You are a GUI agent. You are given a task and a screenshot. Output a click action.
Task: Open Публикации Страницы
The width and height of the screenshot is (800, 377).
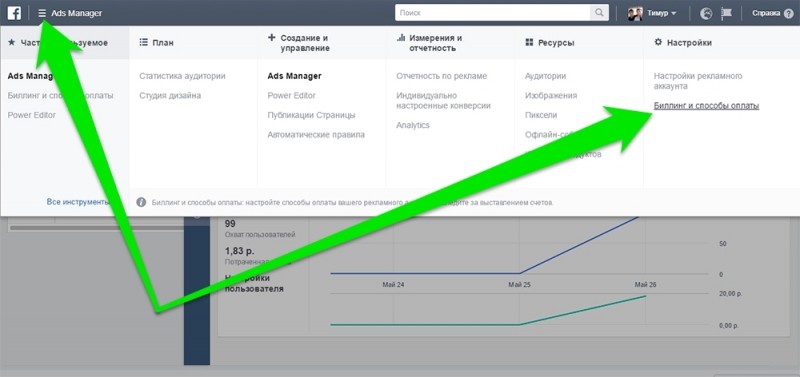(311, 115)
